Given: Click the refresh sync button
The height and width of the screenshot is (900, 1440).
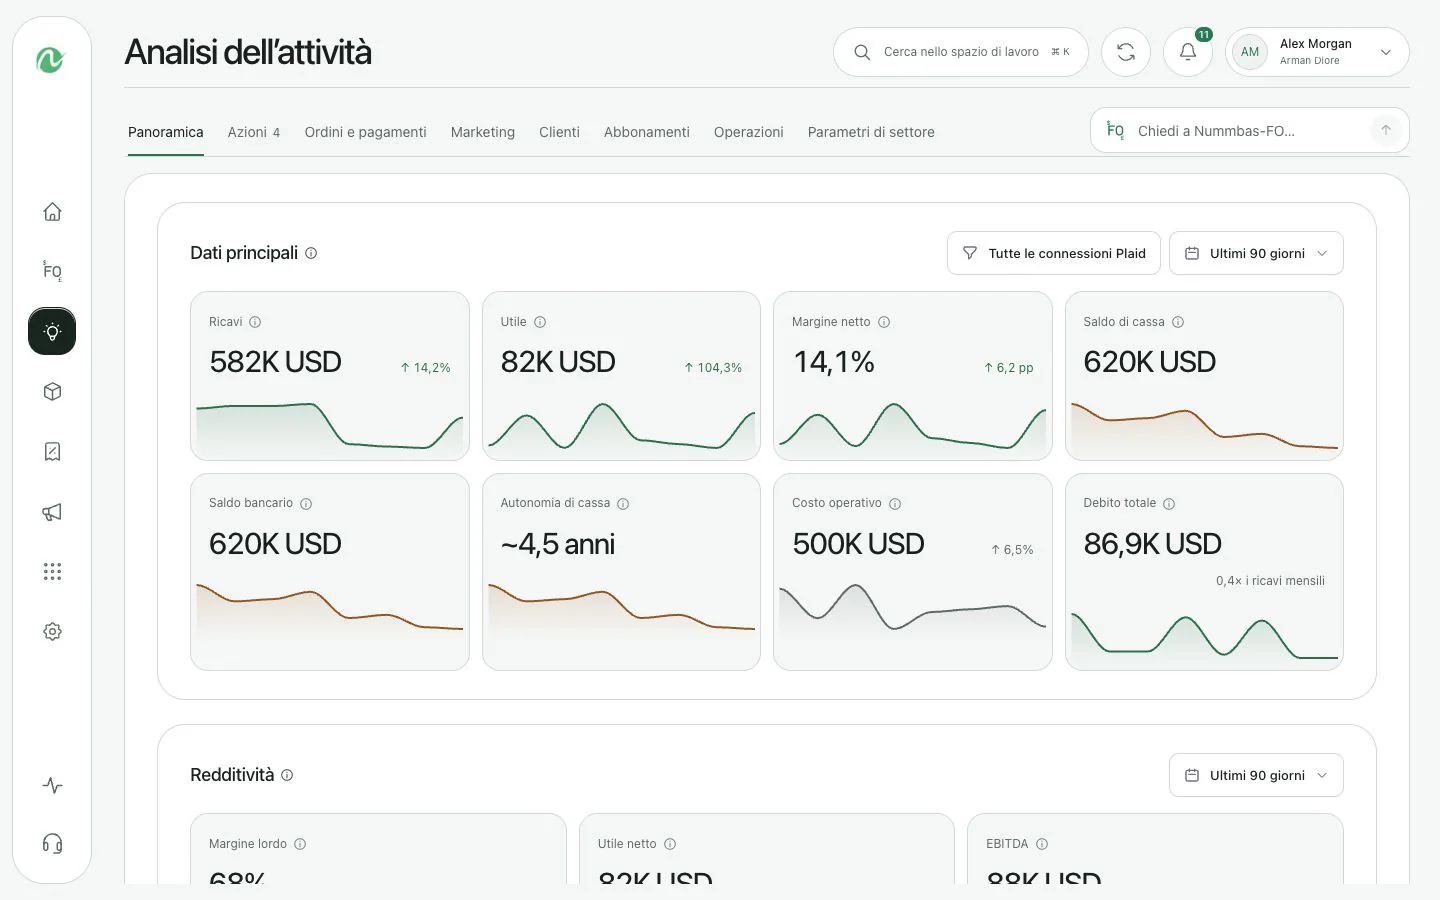Looking at the screenshot, I should pyautogui.click(x=1126, y=52).
